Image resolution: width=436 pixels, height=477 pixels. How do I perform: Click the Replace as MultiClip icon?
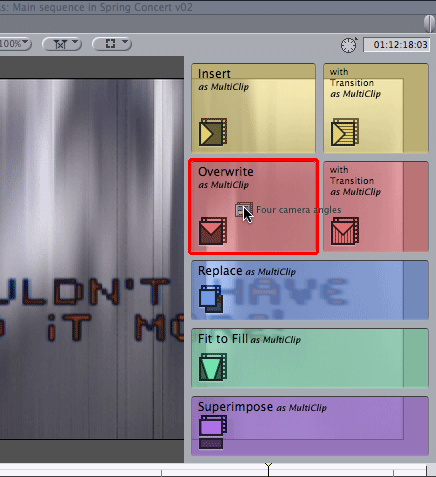point(211,299)
